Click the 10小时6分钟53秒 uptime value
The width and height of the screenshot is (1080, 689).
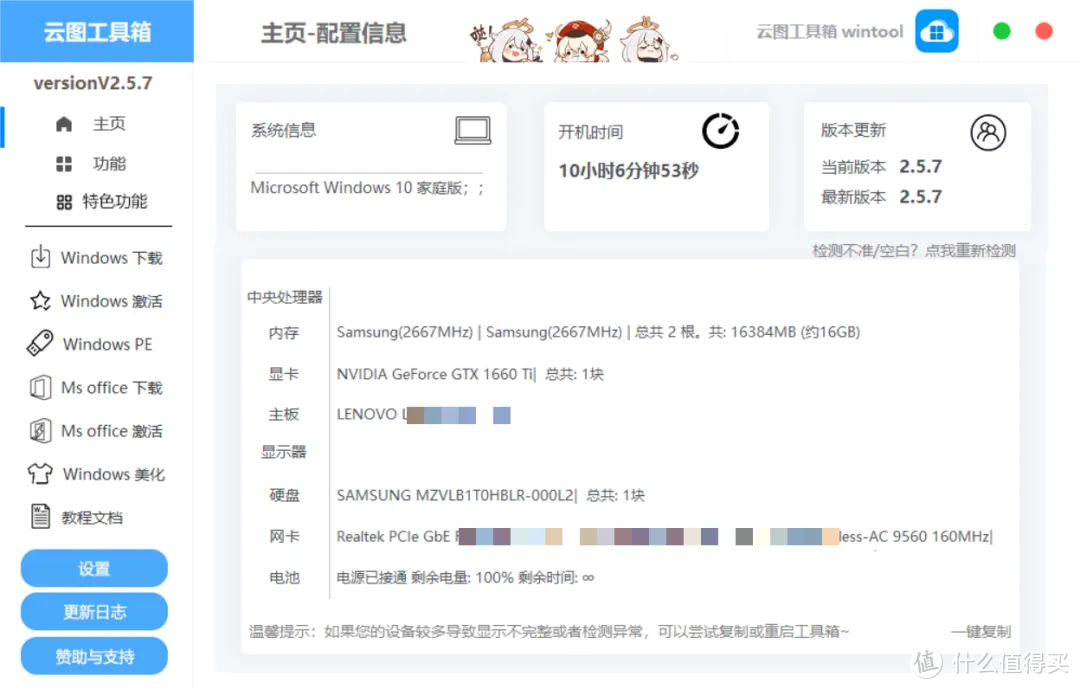coord(628,170)
